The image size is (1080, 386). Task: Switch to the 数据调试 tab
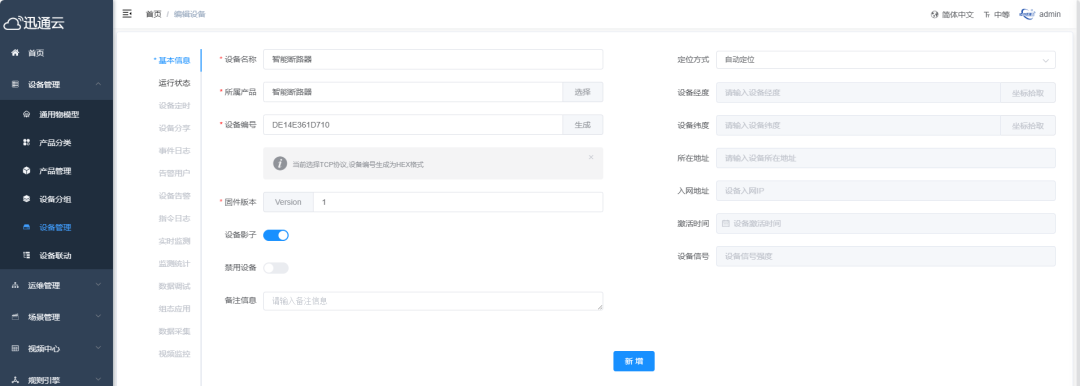click(174, 286)
